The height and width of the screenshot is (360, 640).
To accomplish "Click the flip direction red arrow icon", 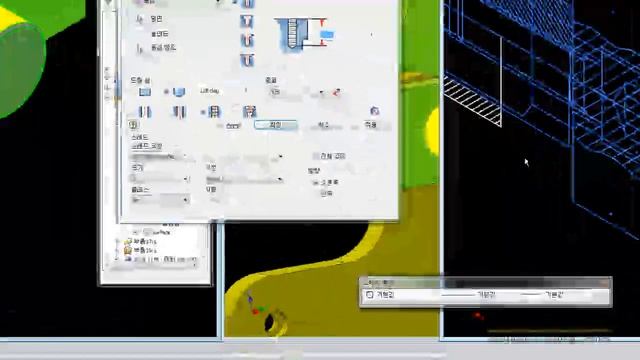I will tap(336, 92).
